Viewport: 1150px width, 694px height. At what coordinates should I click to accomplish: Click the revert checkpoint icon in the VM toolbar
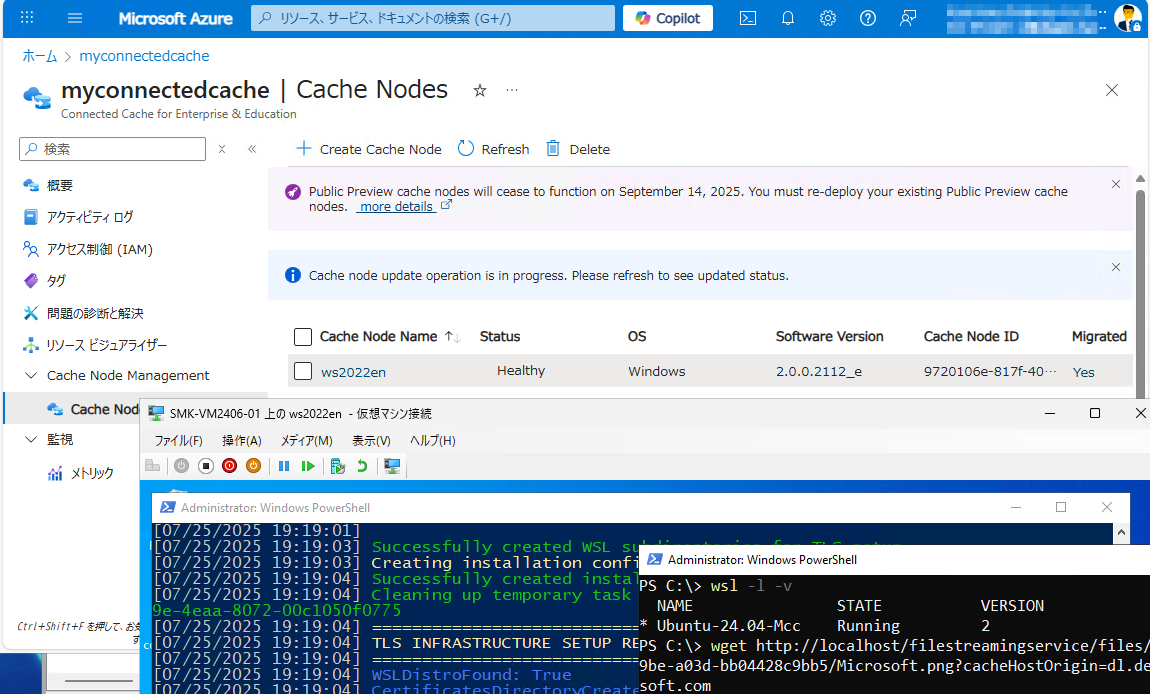pyautogui.click(x=363, y=466)
